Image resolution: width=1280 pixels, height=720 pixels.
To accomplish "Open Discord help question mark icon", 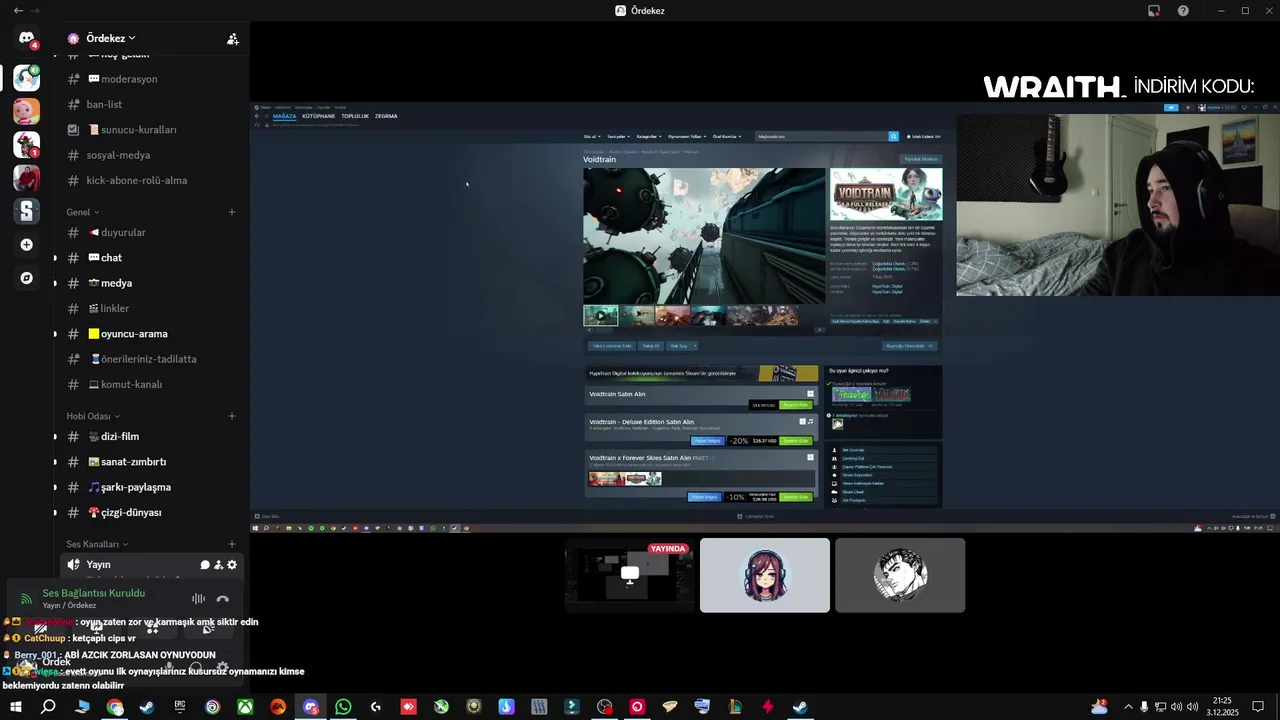I will [x=1184, y=10].
